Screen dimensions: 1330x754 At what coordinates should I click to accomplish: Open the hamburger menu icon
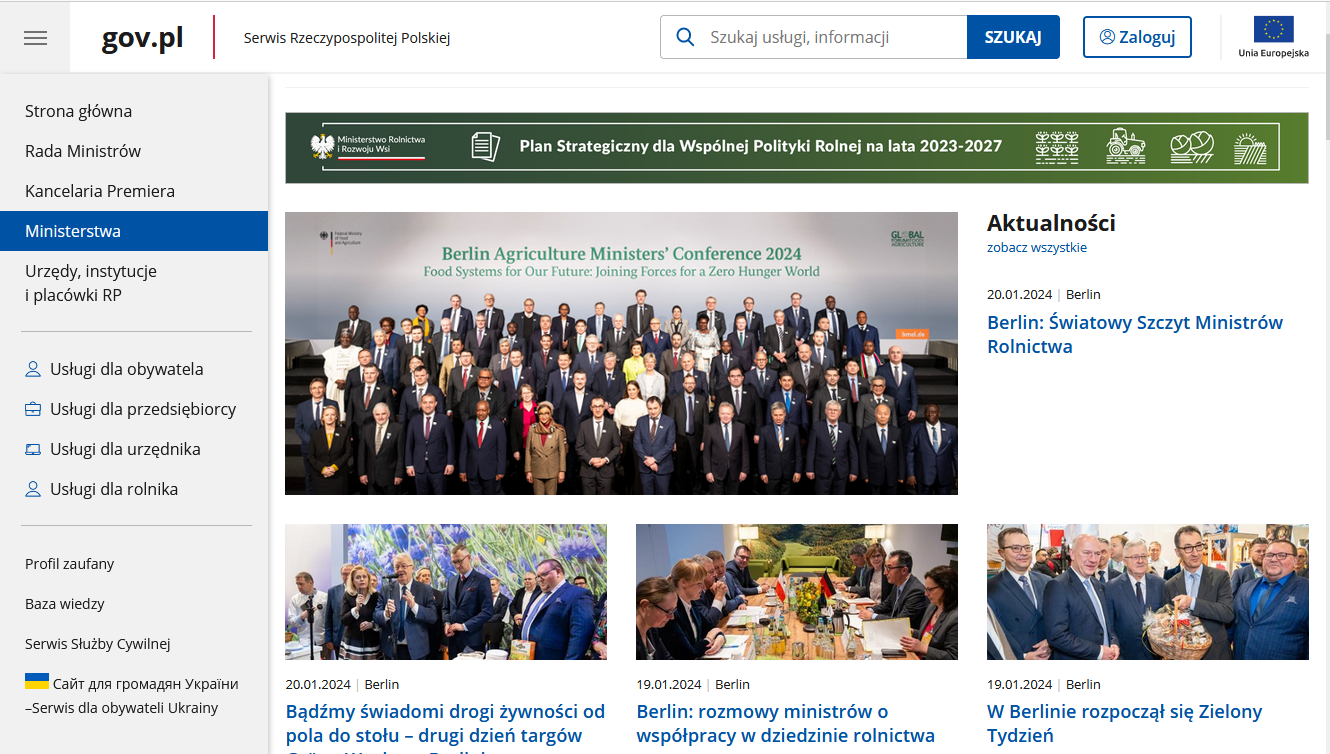[x=35, y=38]
